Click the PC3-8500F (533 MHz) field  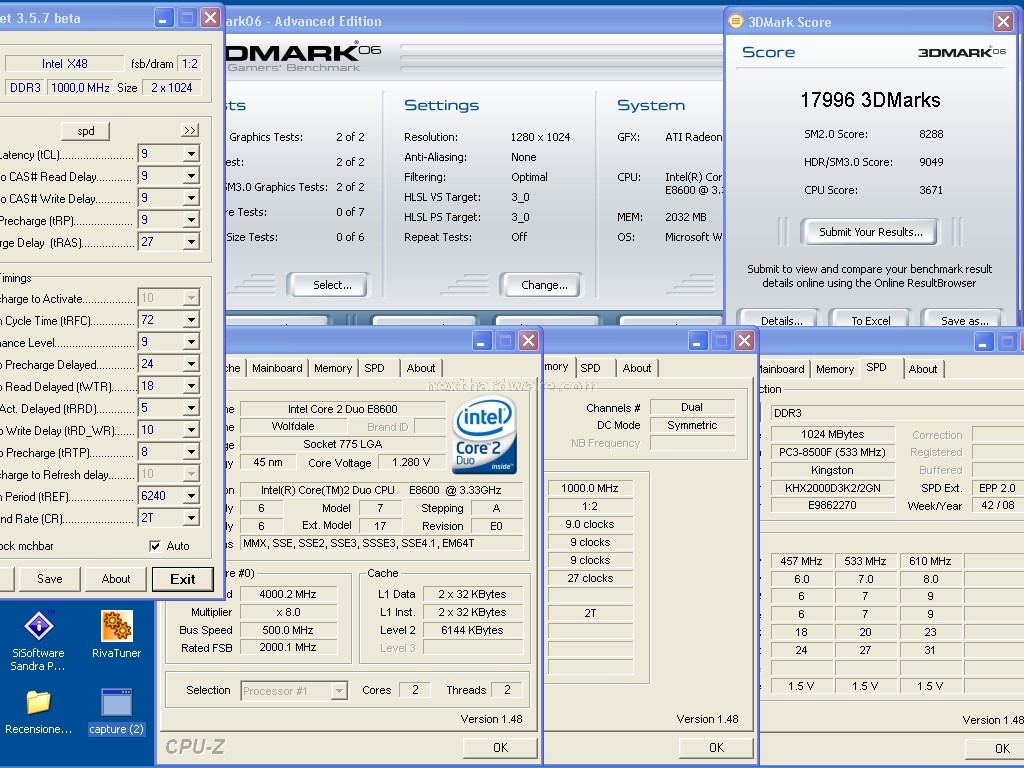point(833,452)
